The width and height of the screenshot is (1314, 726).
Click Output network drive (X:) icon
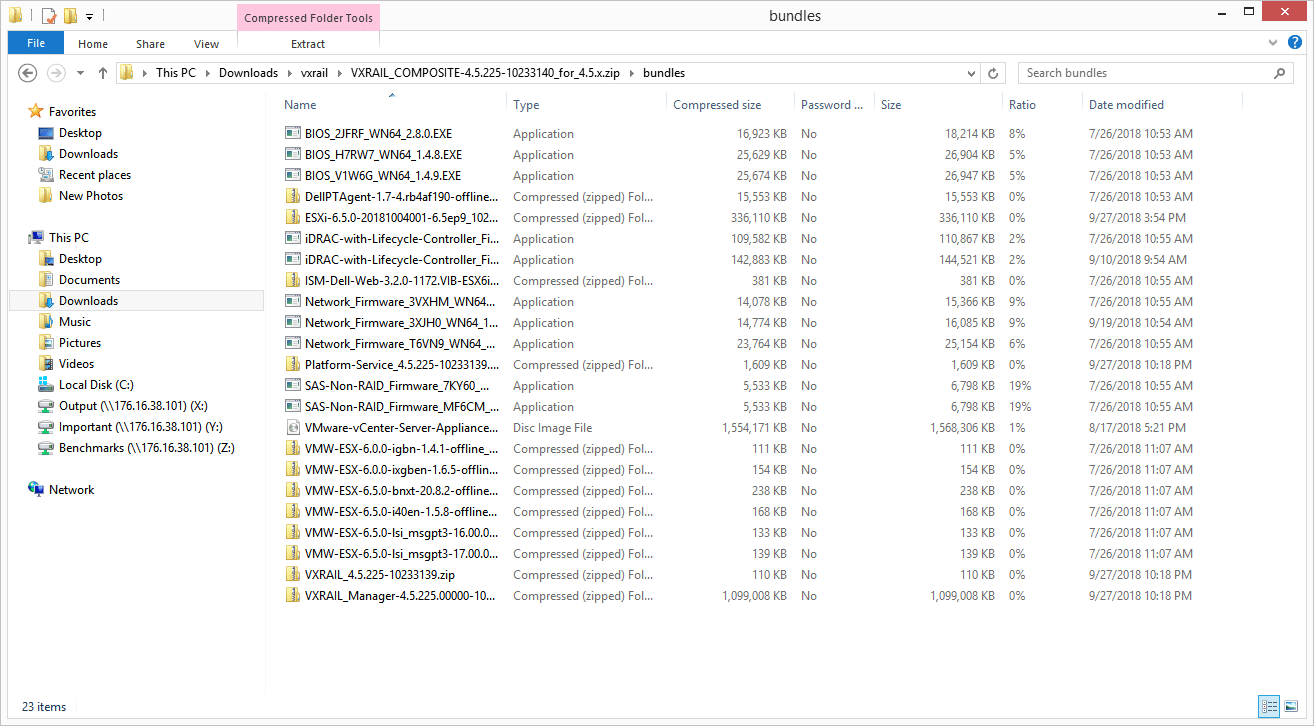coord(46,406)
